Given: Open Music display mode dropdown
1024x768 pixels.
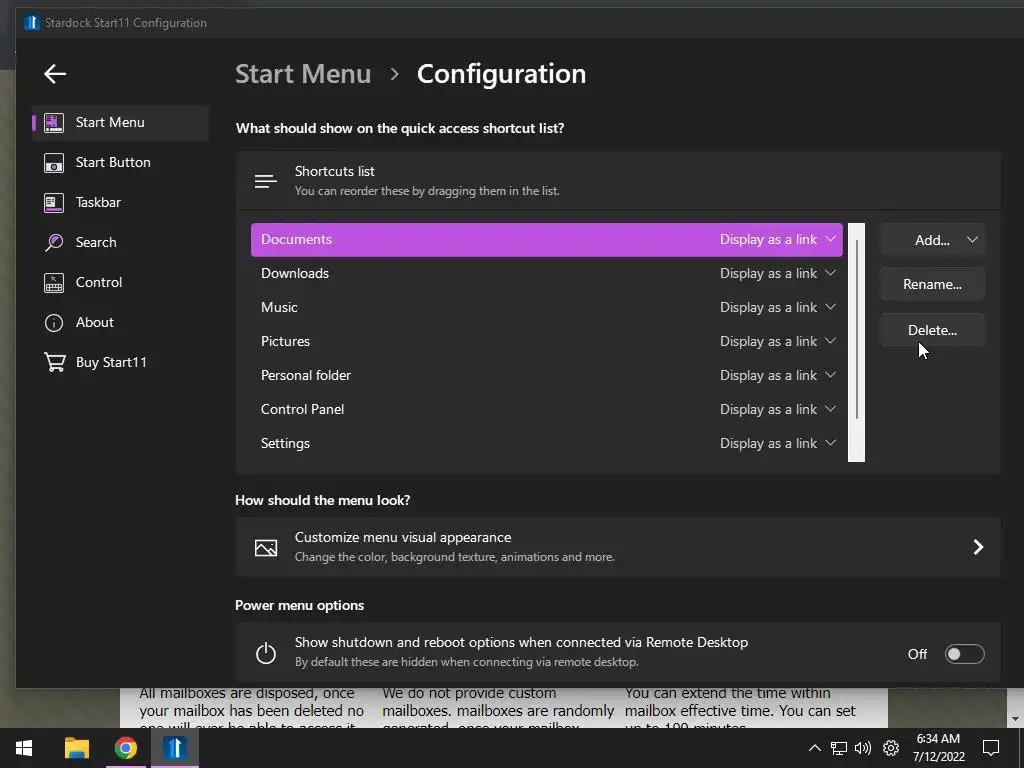Looking at the screenshot, I should pyautogui.click(x=777, y=308).
